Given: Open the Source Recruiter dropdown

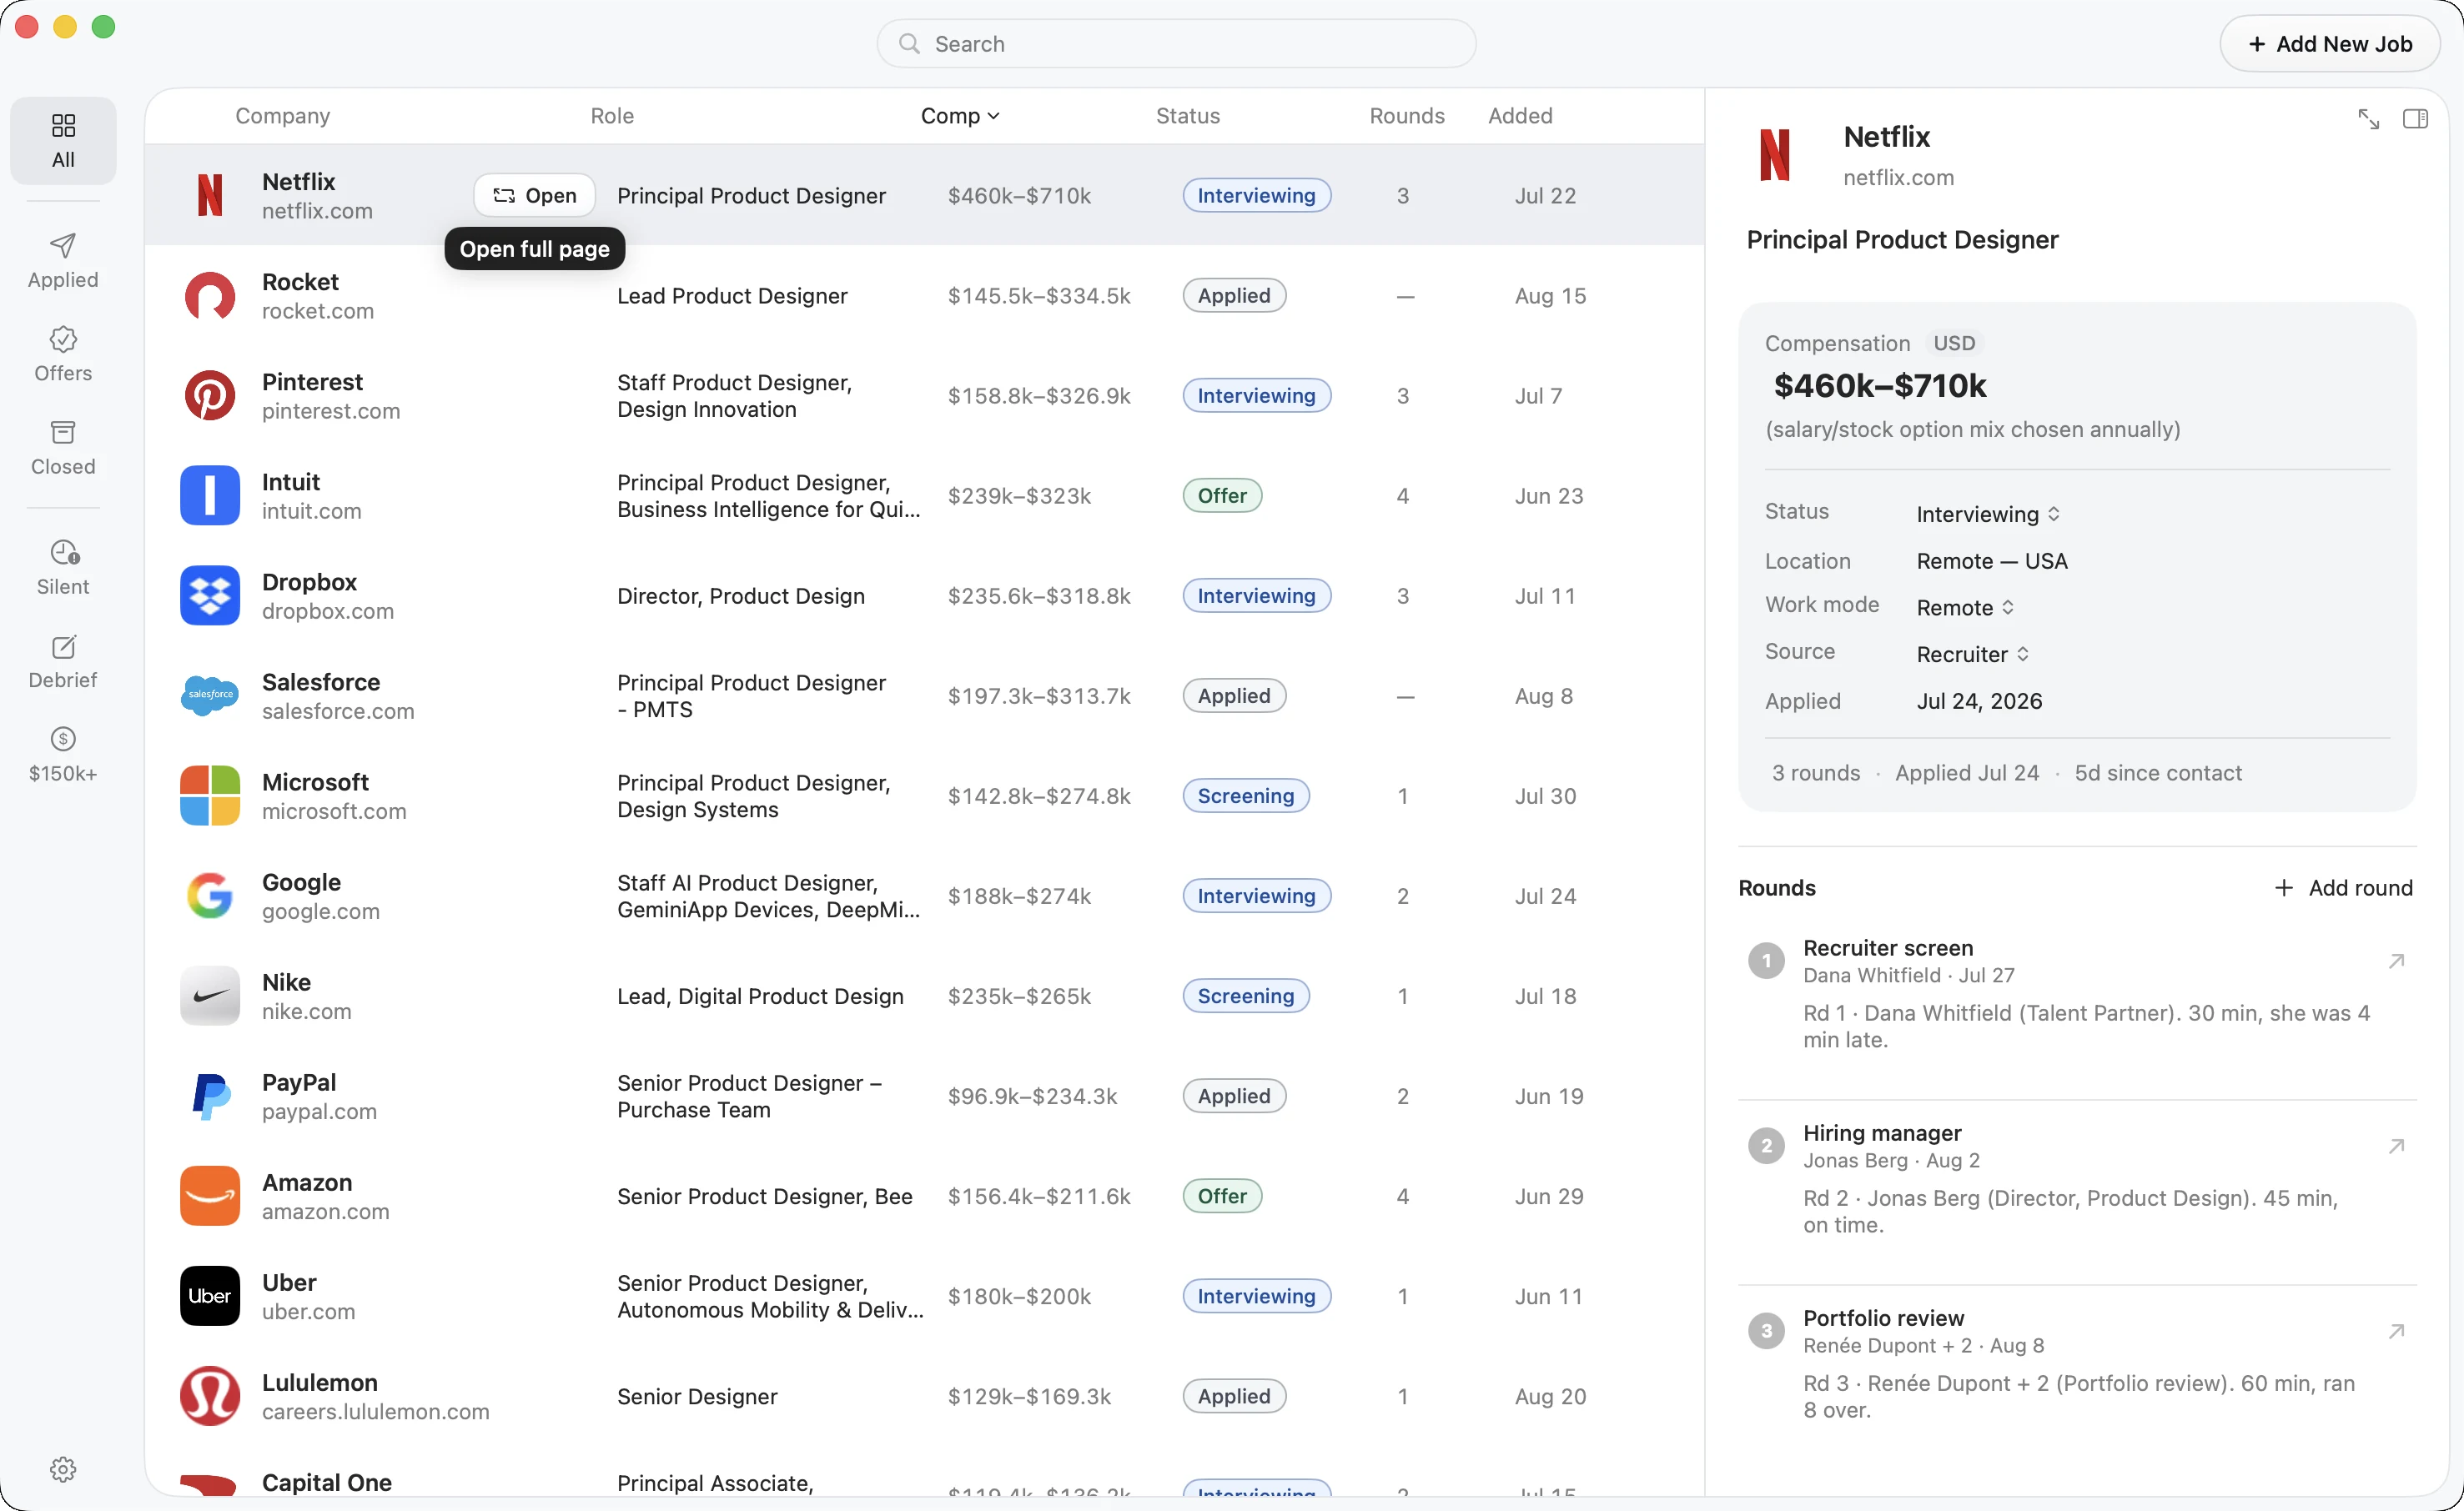Looking at the screenshot, I should (1973, 654).
